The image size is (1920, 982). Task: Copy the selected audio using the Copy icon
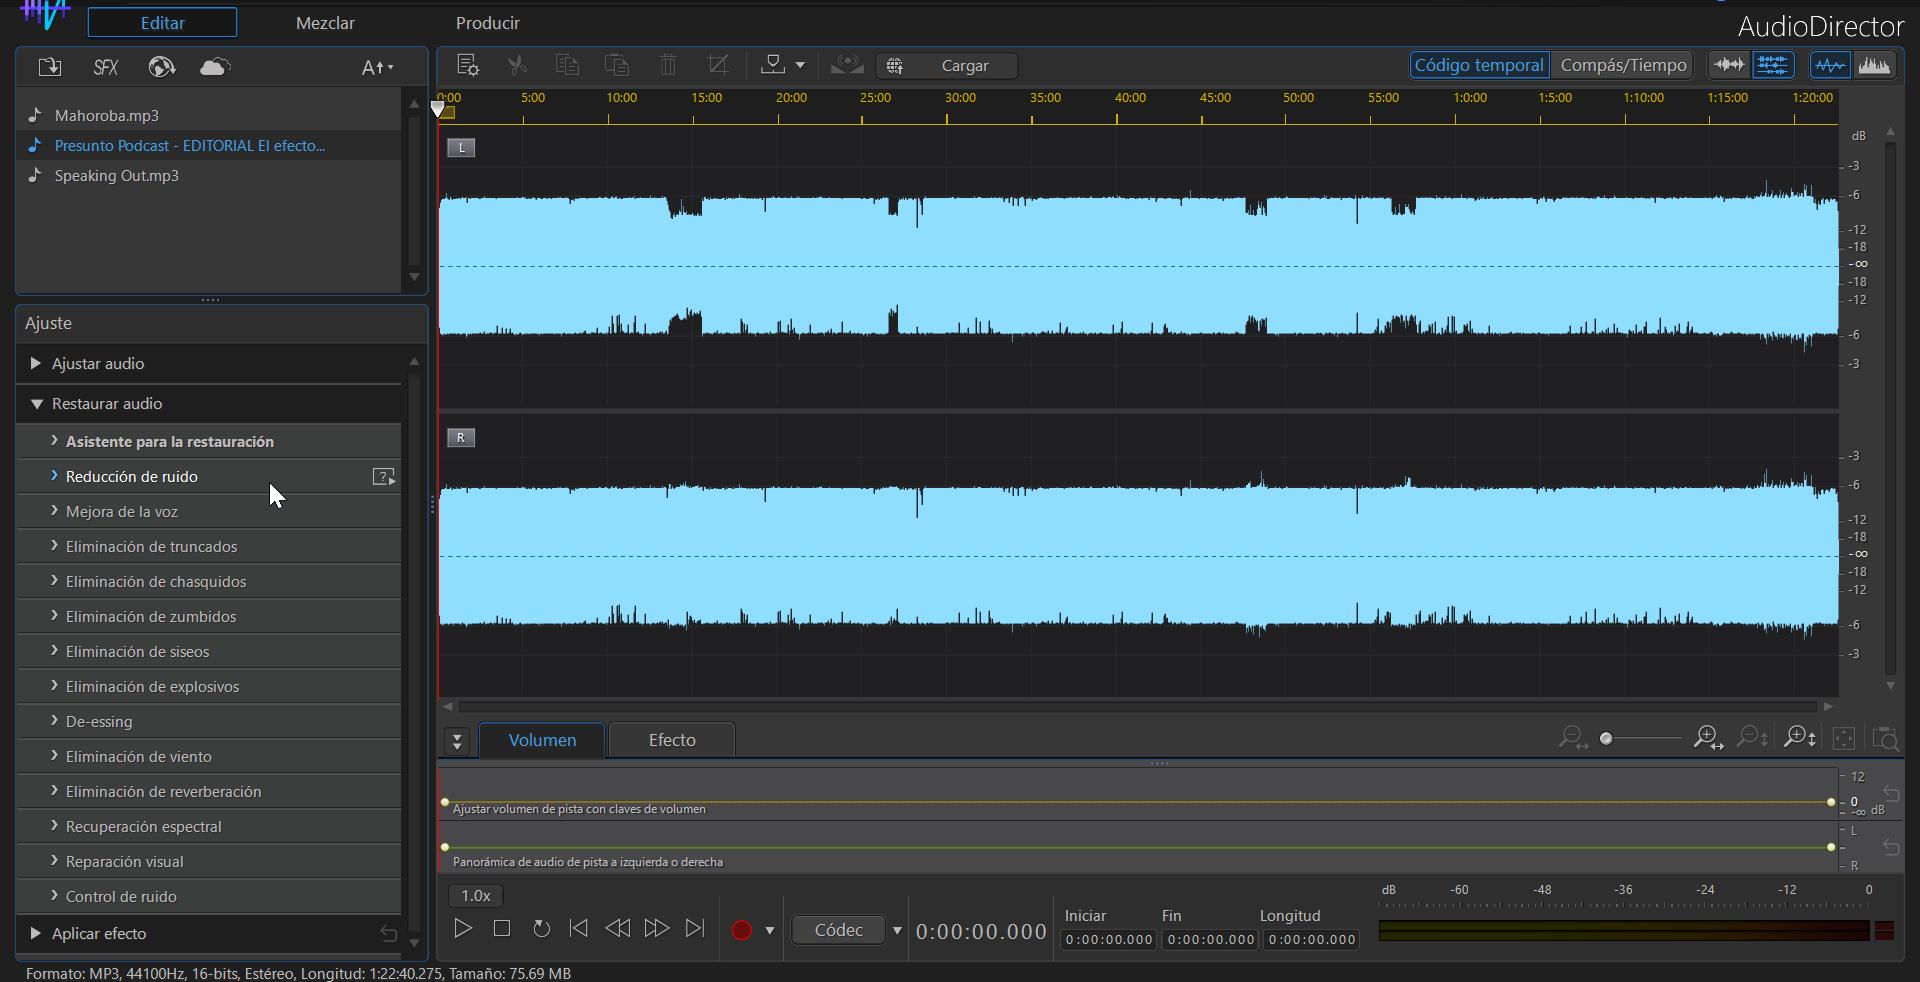coord(567,65)
